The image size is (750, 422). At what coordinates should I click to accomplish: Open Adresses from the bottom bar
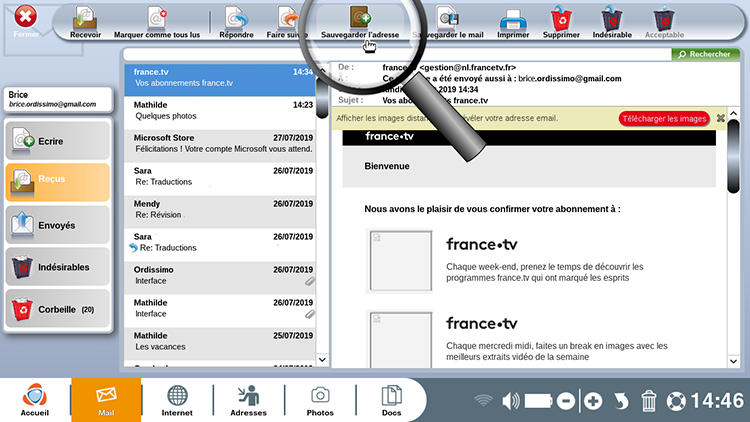248,400
